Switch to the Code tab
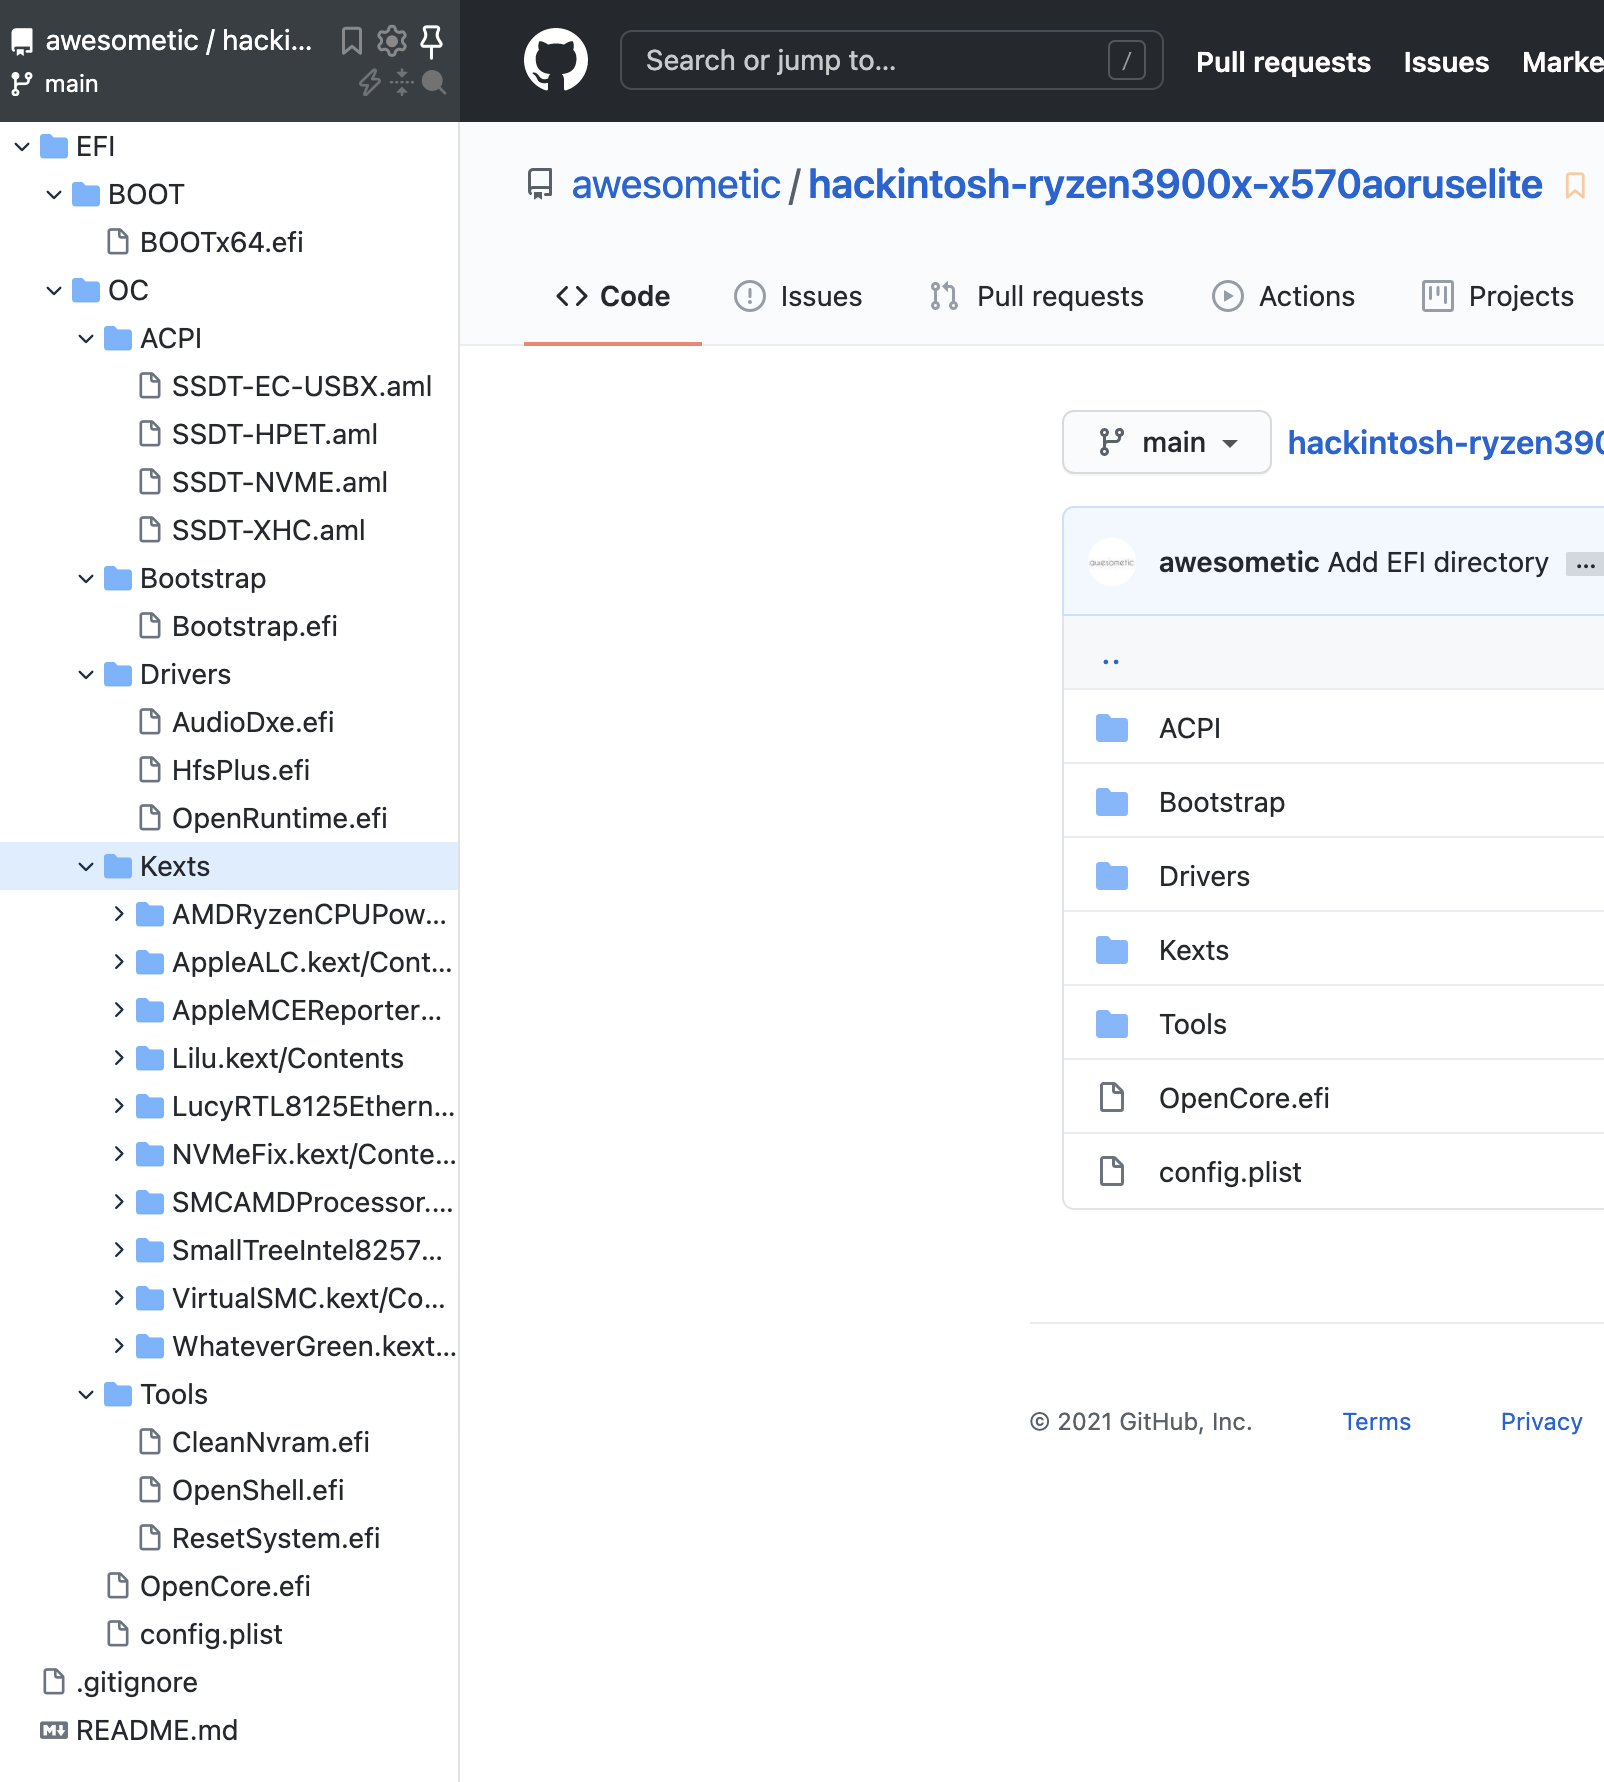 (613, 296)
